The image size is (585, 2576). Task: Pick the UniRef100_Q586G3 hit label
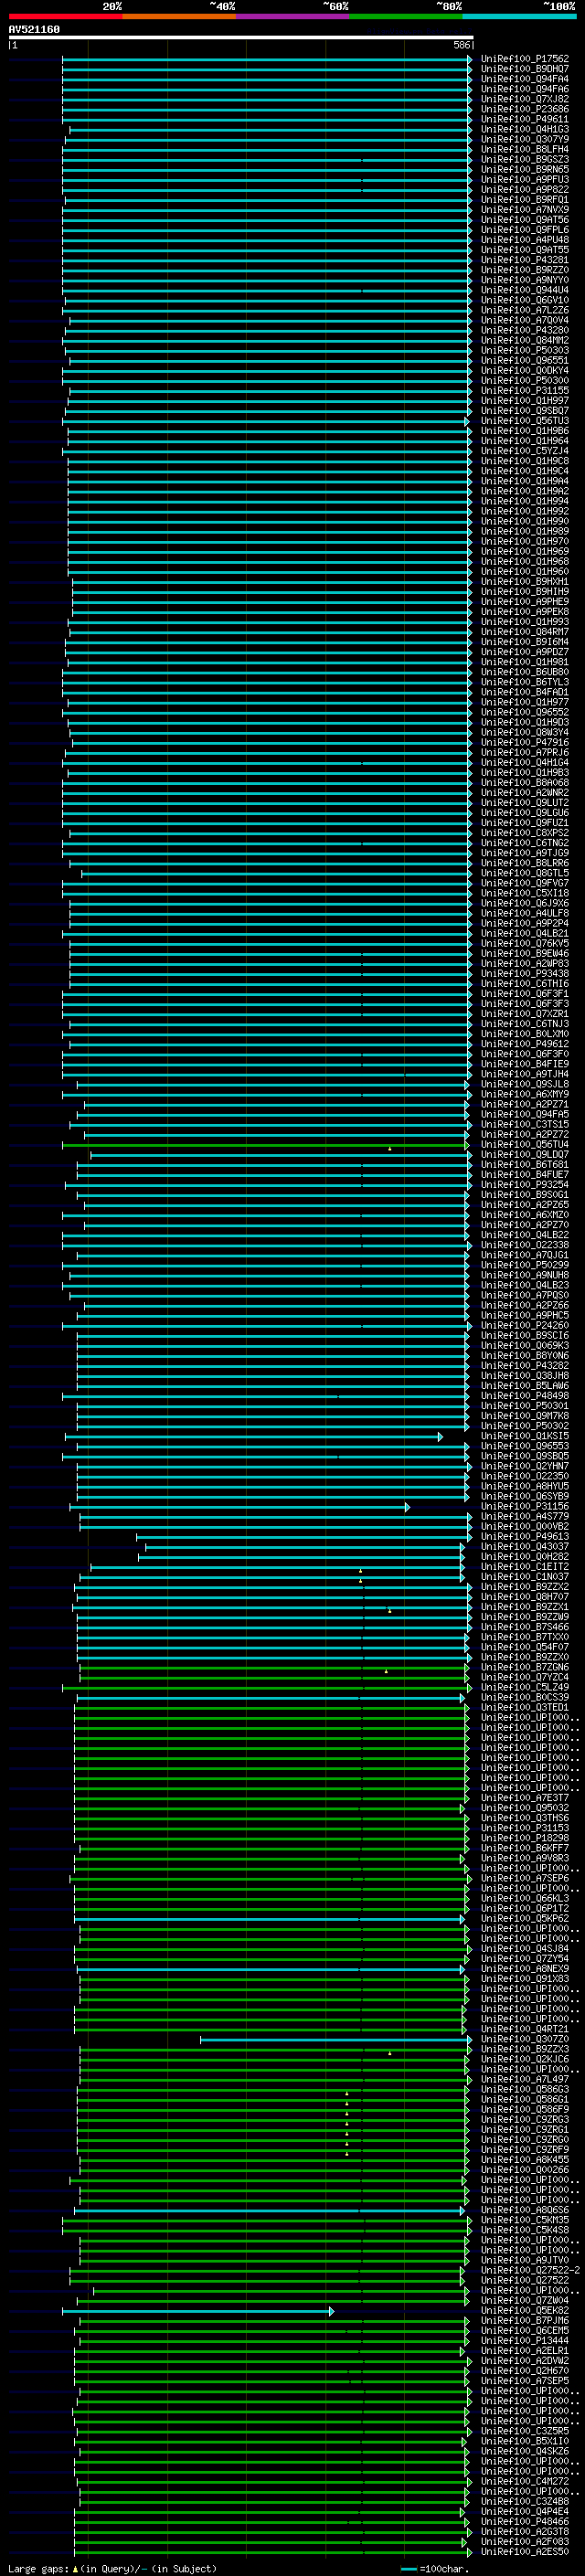point(524,2089)
